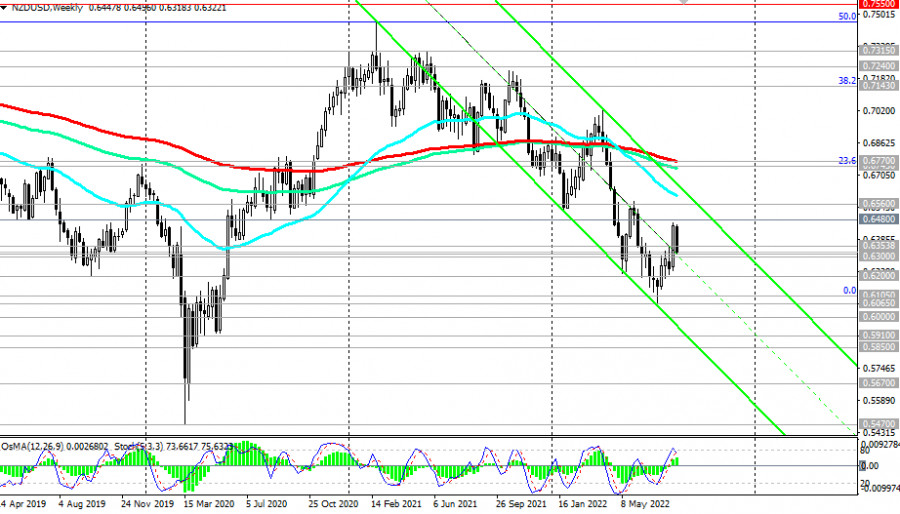Viewport: 900px width, 514px height.
Task: Click the 0.55890 axis price value
Action: 879,400
